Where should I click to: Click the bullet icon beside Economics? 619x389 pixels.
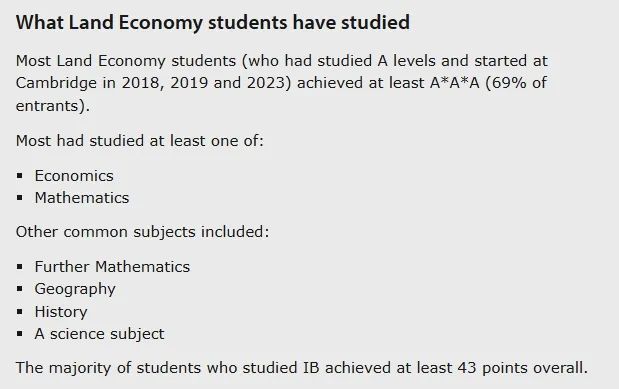coord(20,176)
